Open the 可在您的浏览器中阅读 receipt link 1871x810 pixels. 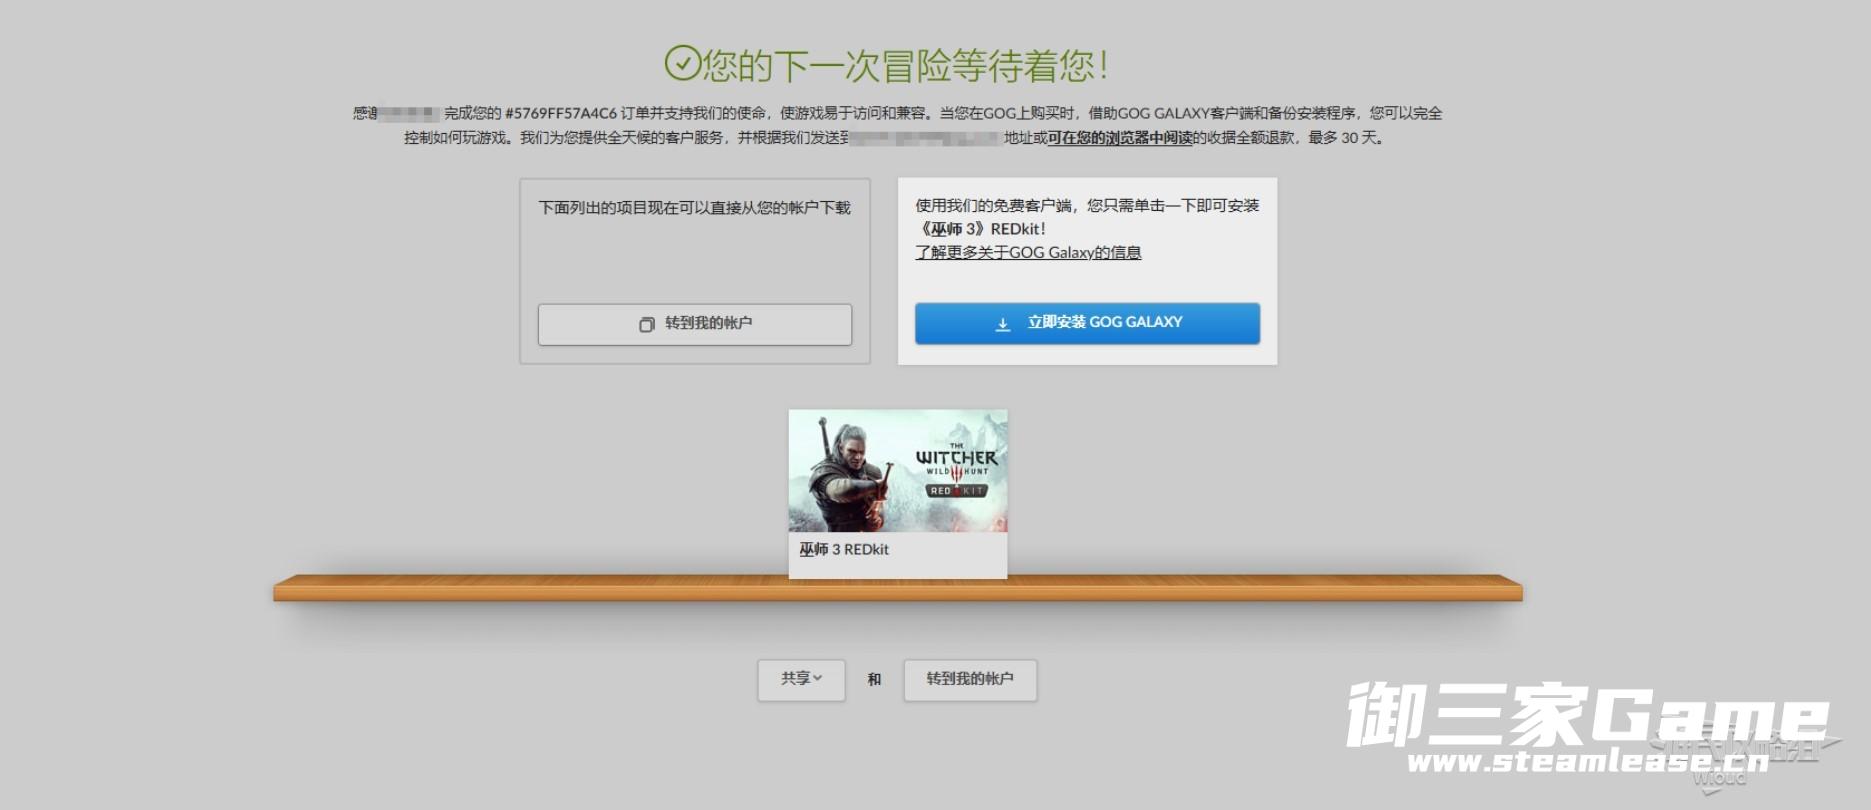pyautogui.click(x=1119, y=138)
